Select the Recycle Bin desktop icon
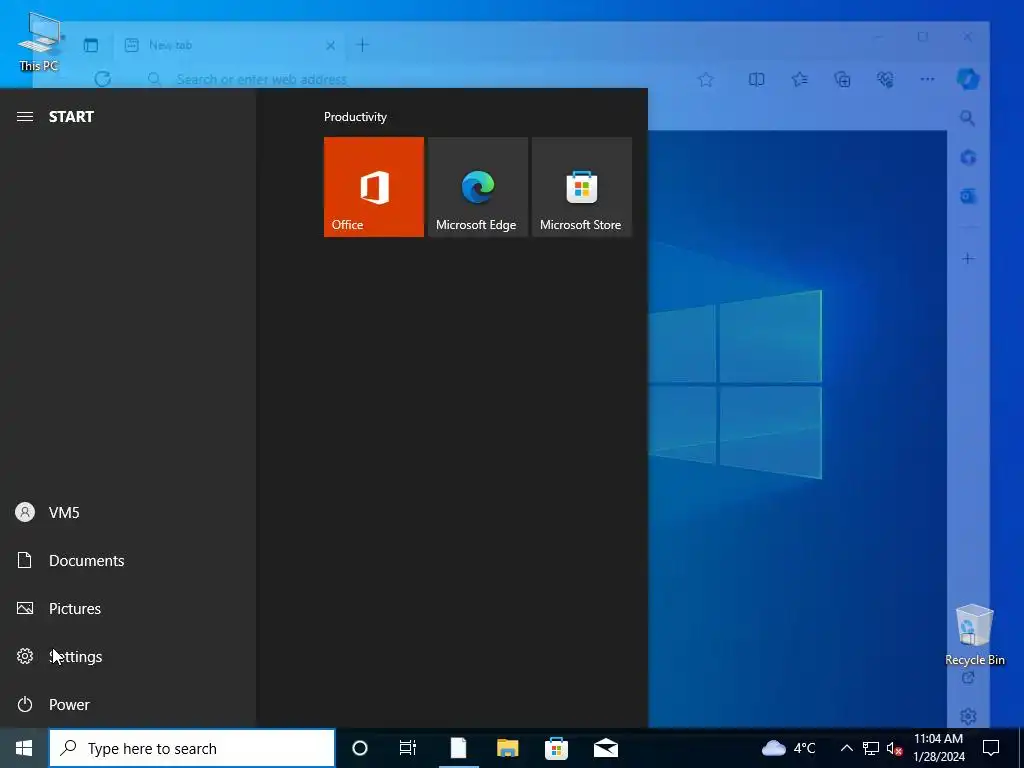The width and height of the screenshot is (1024, 768). tap(974, 635)
